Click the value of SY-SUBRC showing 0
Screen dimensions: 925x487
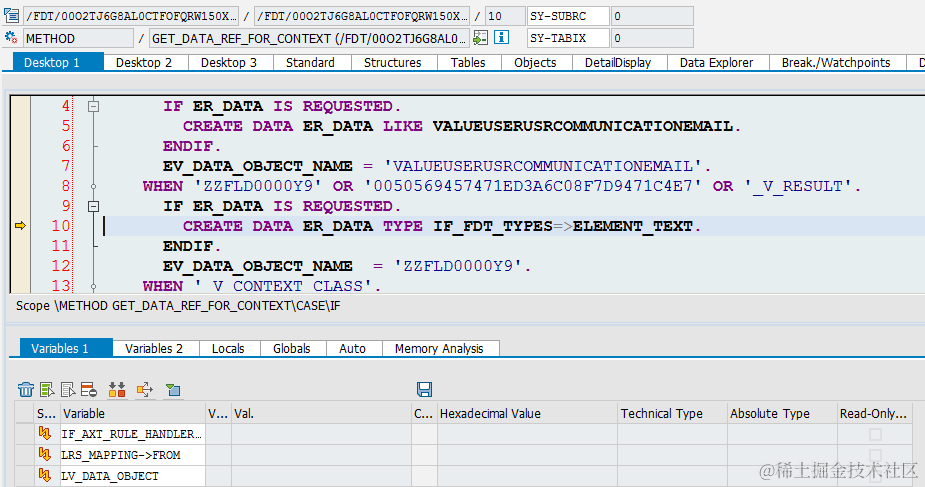pyautogui.click(x=652, y=16)
